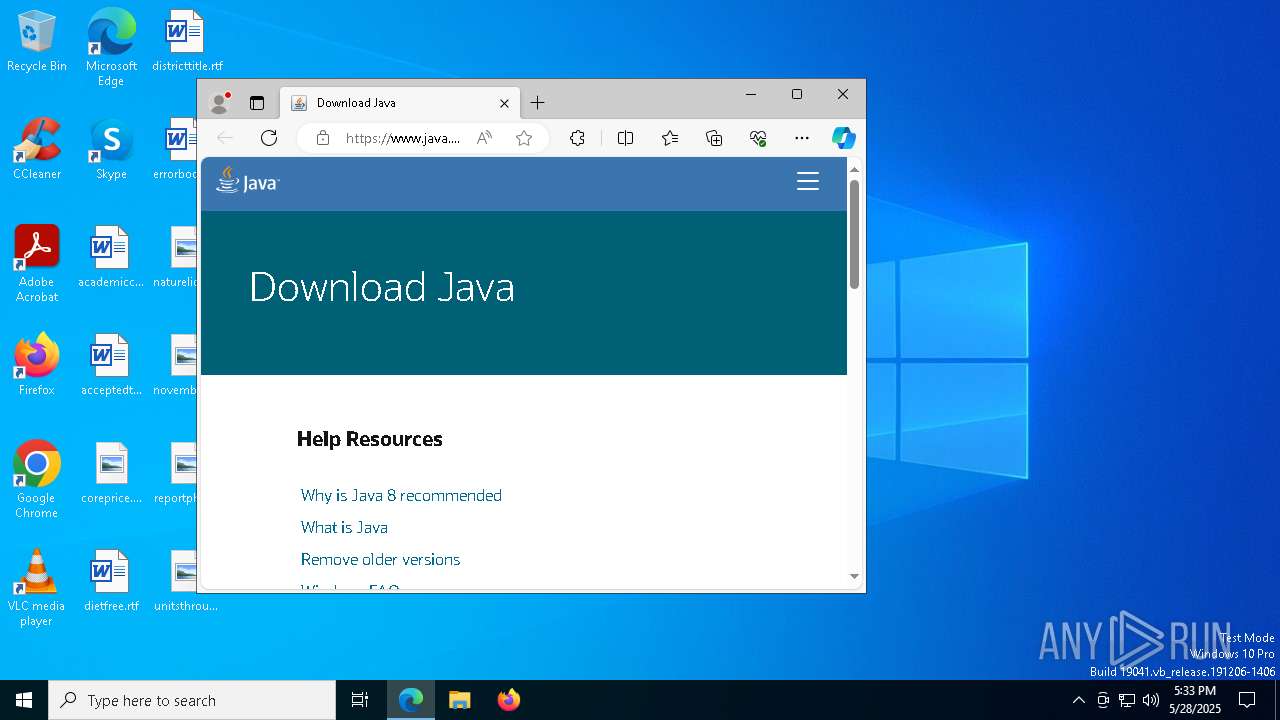Open a new tab with plus button

[538, 103]
